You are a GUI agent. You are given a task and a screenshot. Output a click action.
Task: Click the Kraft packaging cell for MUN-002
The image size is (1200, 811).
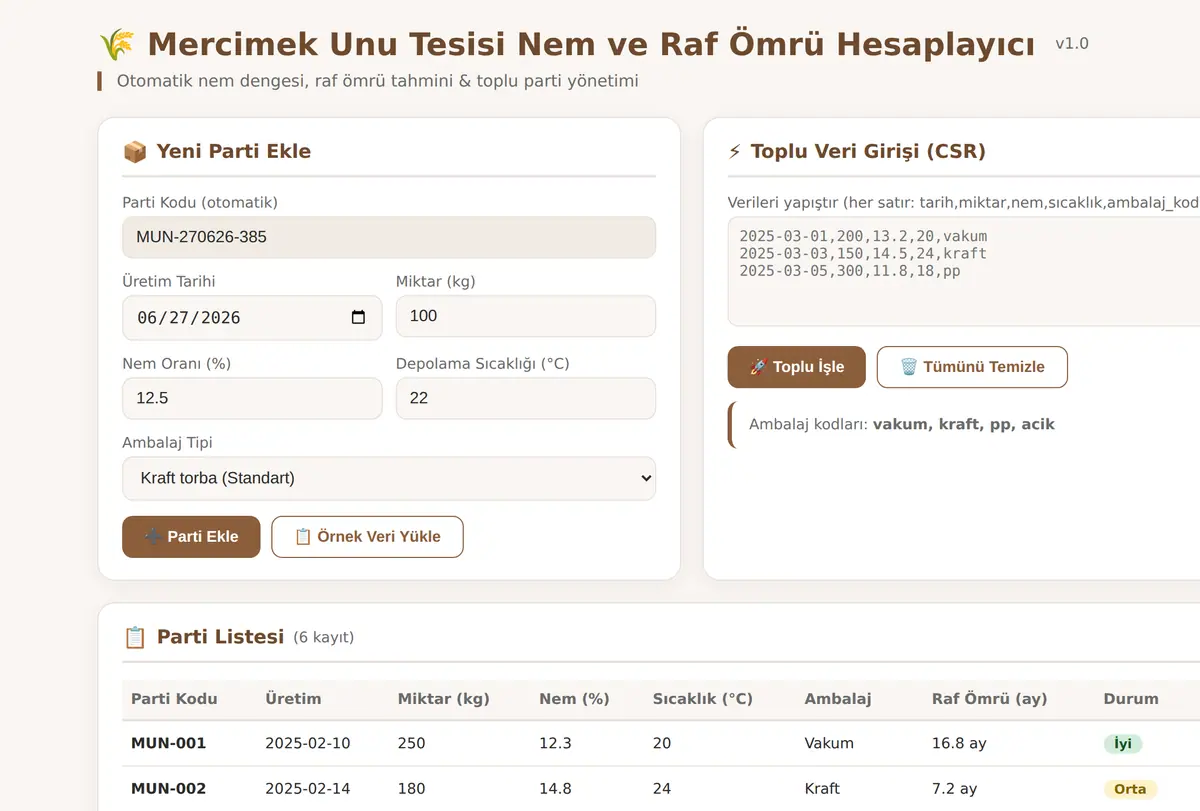click(x=822, y=789)
